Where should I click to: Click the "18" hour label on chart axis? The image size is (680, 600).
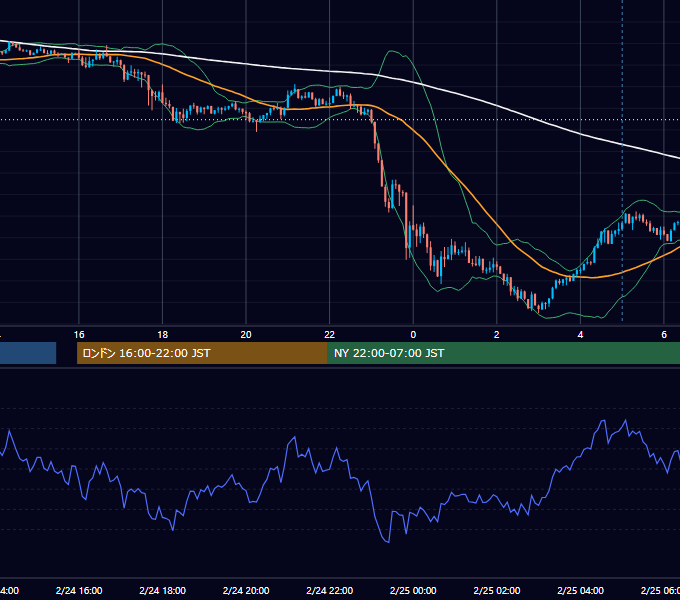click(x=163, y=335)
